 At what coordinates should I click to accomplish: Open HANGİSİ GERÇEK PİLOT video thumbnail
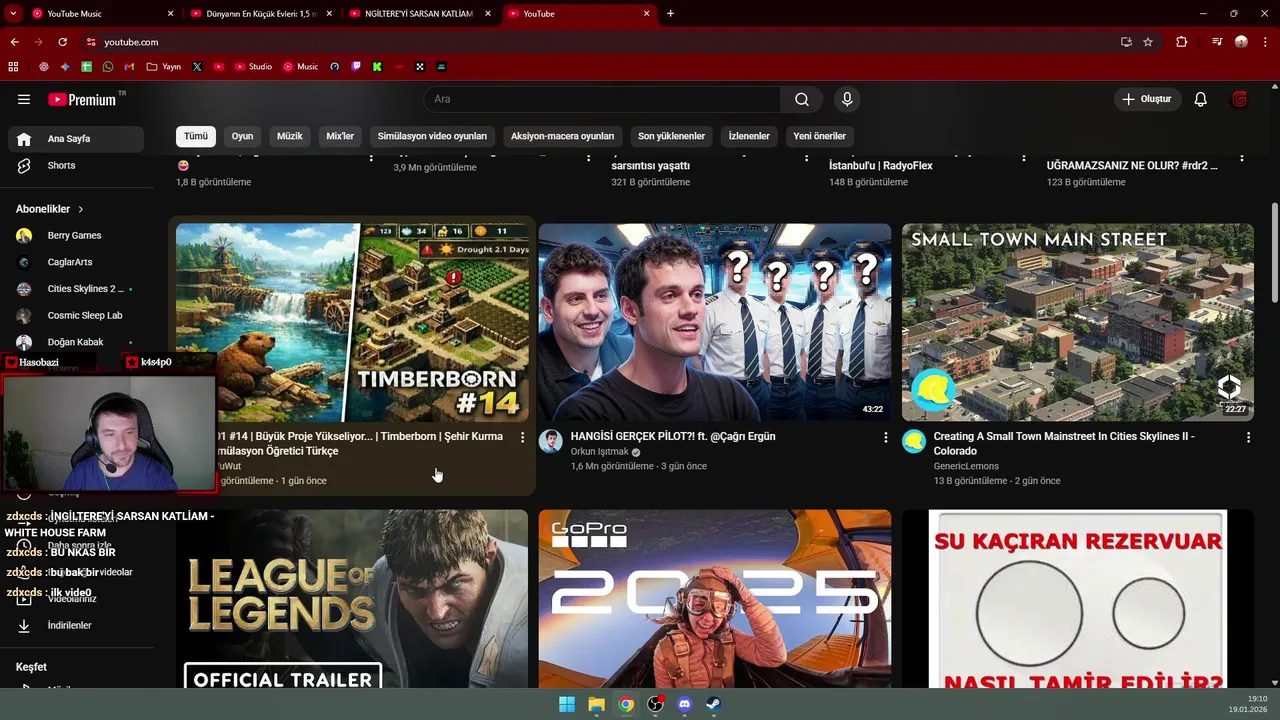(x=715, y=322)
